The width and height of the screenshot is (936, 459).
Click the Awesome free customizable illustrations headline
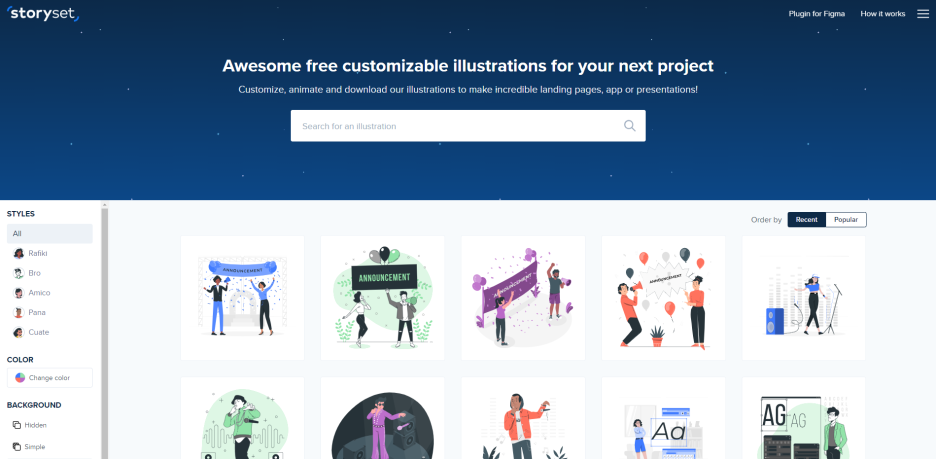point(468,66)
